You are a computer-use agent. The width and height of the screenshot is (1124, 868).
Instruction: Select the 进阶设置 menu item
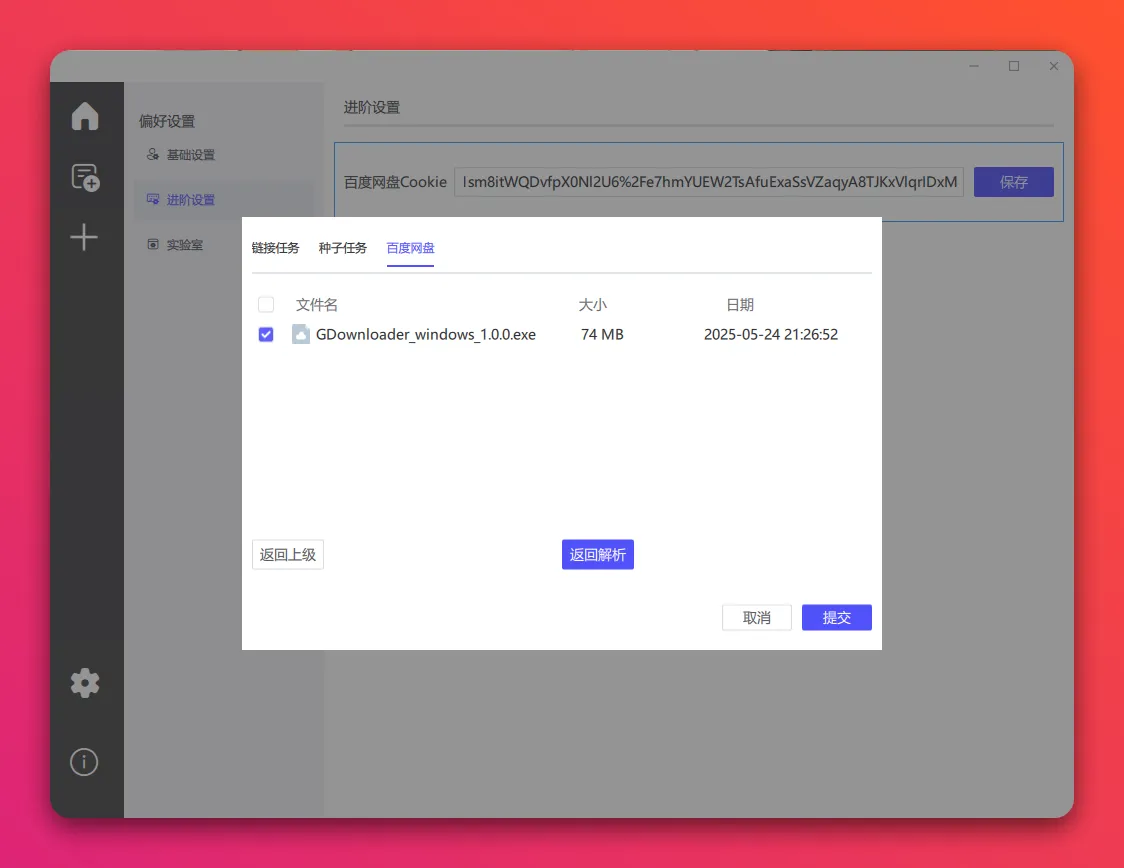click(190, 200)
